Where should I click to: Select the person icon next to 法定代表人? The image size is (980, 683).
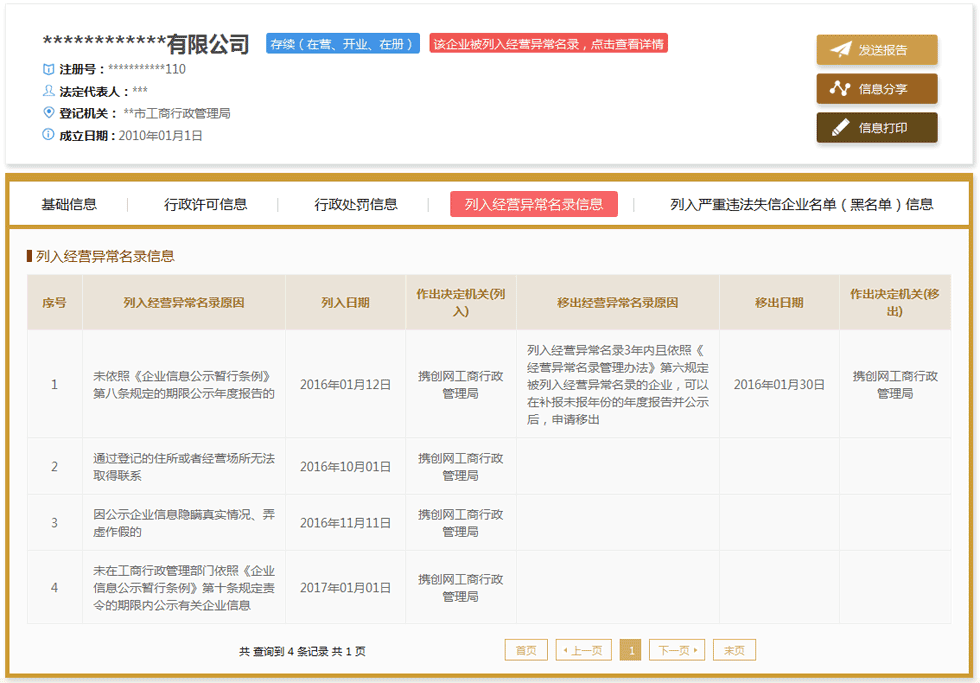(x=40, y=91)
